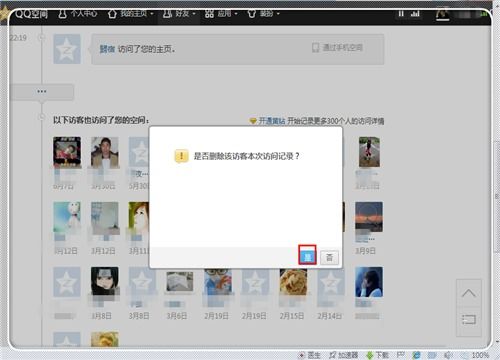This screenshot has width=500, height=360.
Task: Click the feedback icon below top arrow
Action: tap(469, 320)
